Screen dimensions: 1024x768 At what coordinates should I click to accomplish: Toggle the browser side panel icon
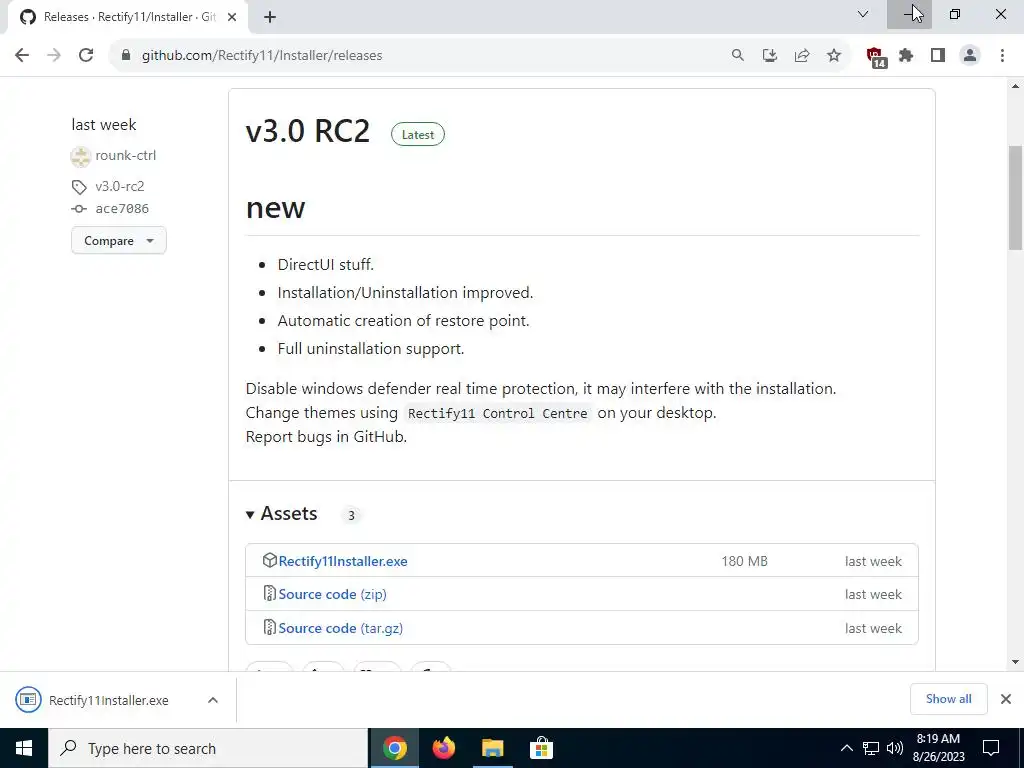[938, 56]
